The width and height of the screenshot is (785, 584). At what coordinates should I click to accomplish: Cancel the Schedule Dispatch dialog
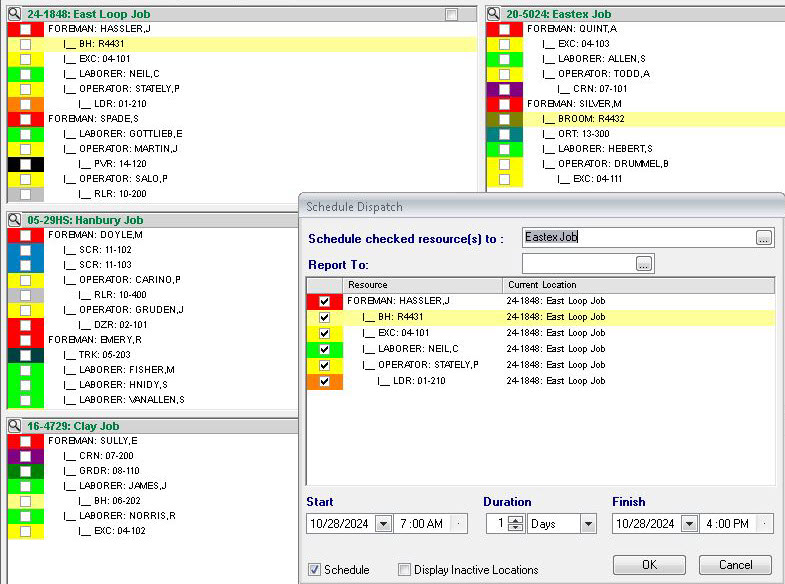(x=735, y=565)
